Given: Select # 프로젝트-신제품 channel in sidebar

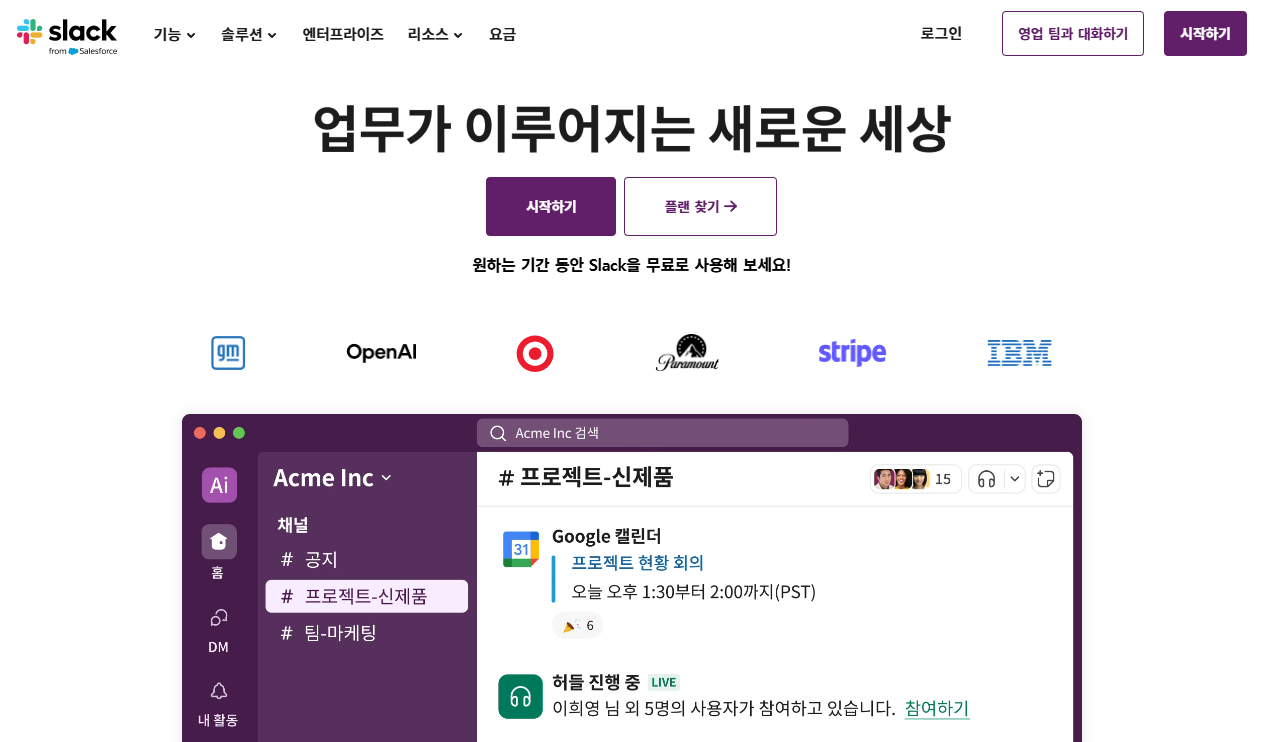Looking at the screenshot, I should [366, 596].
